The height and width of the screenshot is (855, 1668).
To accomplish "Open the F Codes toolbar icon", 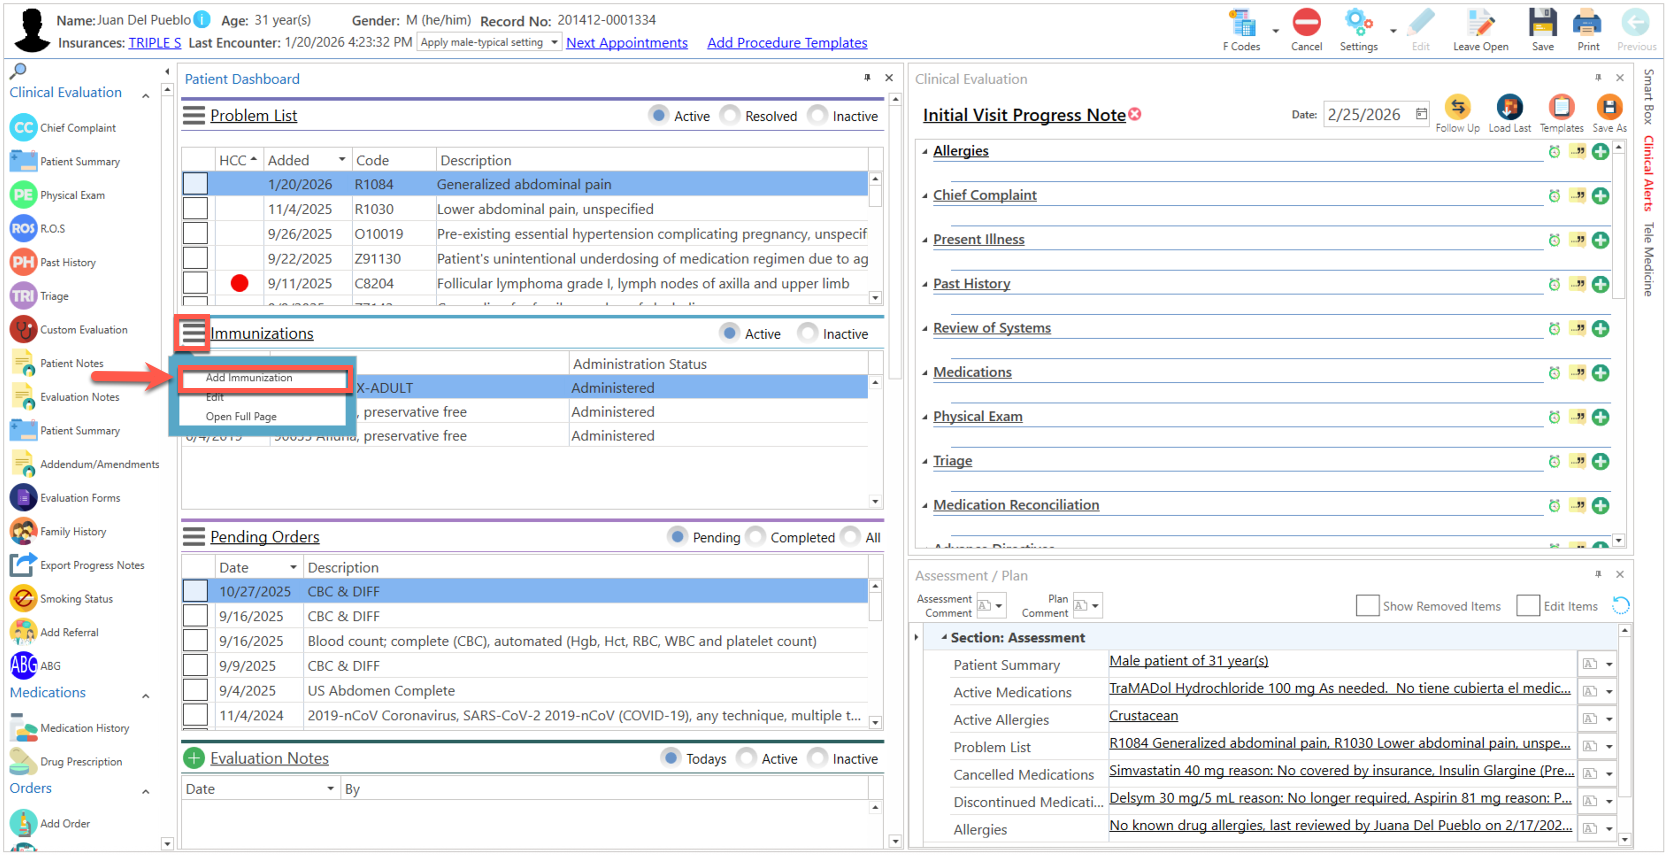I will (1242, 23).
